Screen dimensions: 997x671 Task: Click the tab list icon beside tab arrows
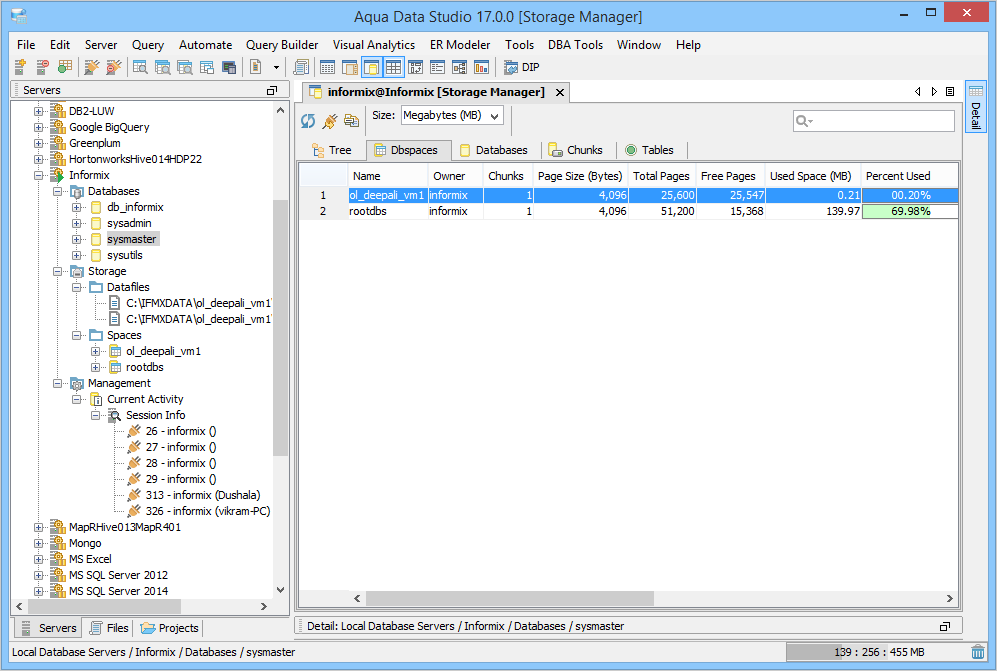tap(950, 92)
